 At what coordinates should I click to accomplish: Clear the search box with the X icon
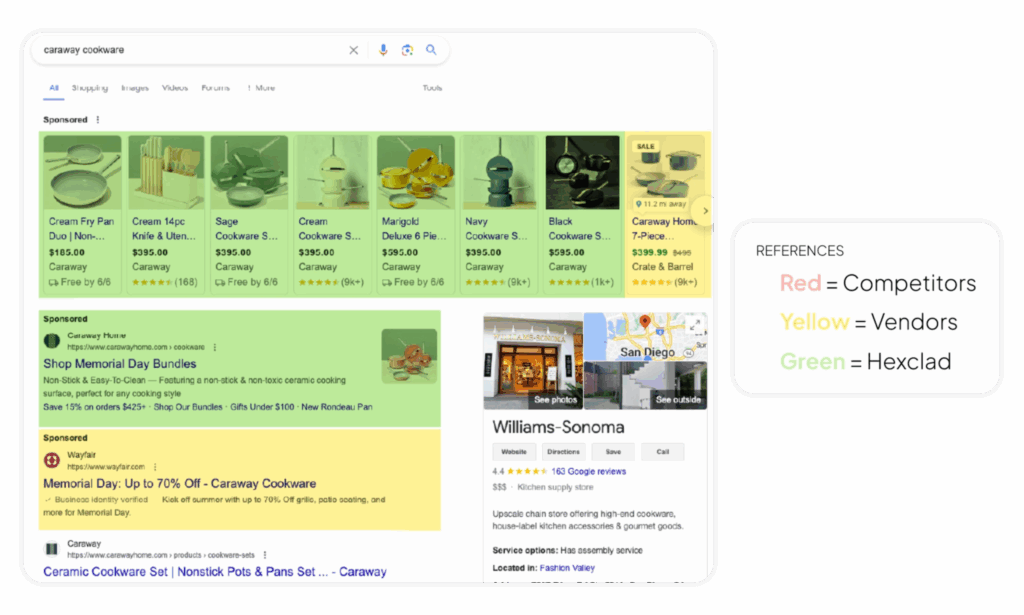353,50
